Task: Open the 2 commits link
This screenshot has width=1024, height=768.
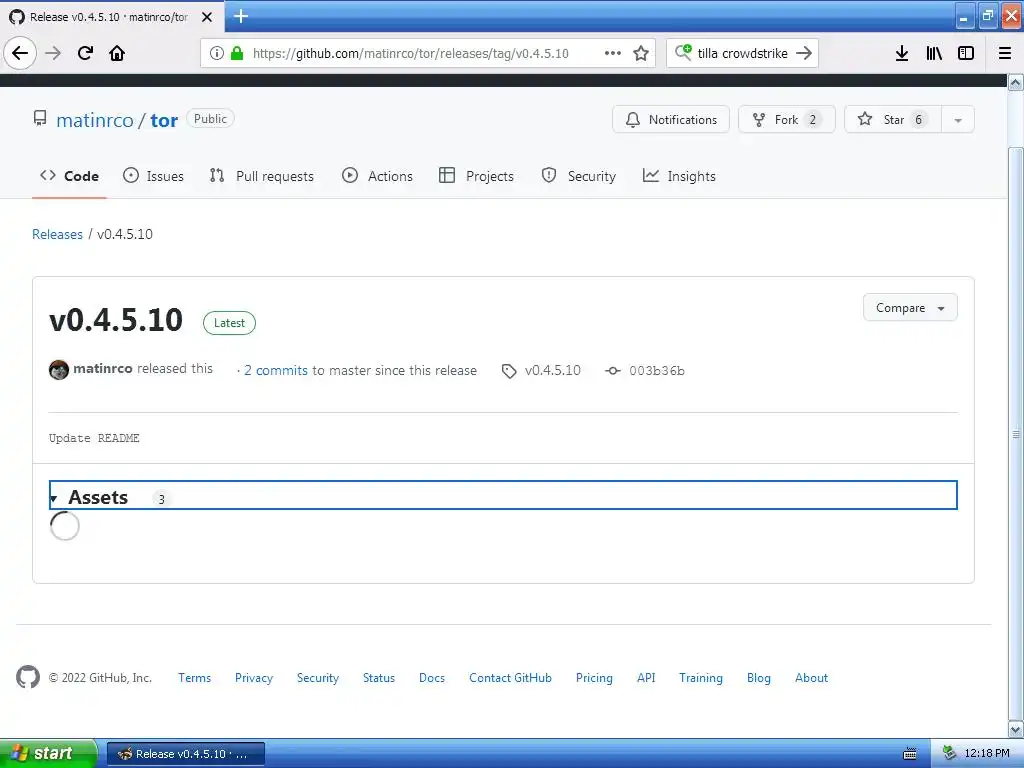Action: (276, 370)
